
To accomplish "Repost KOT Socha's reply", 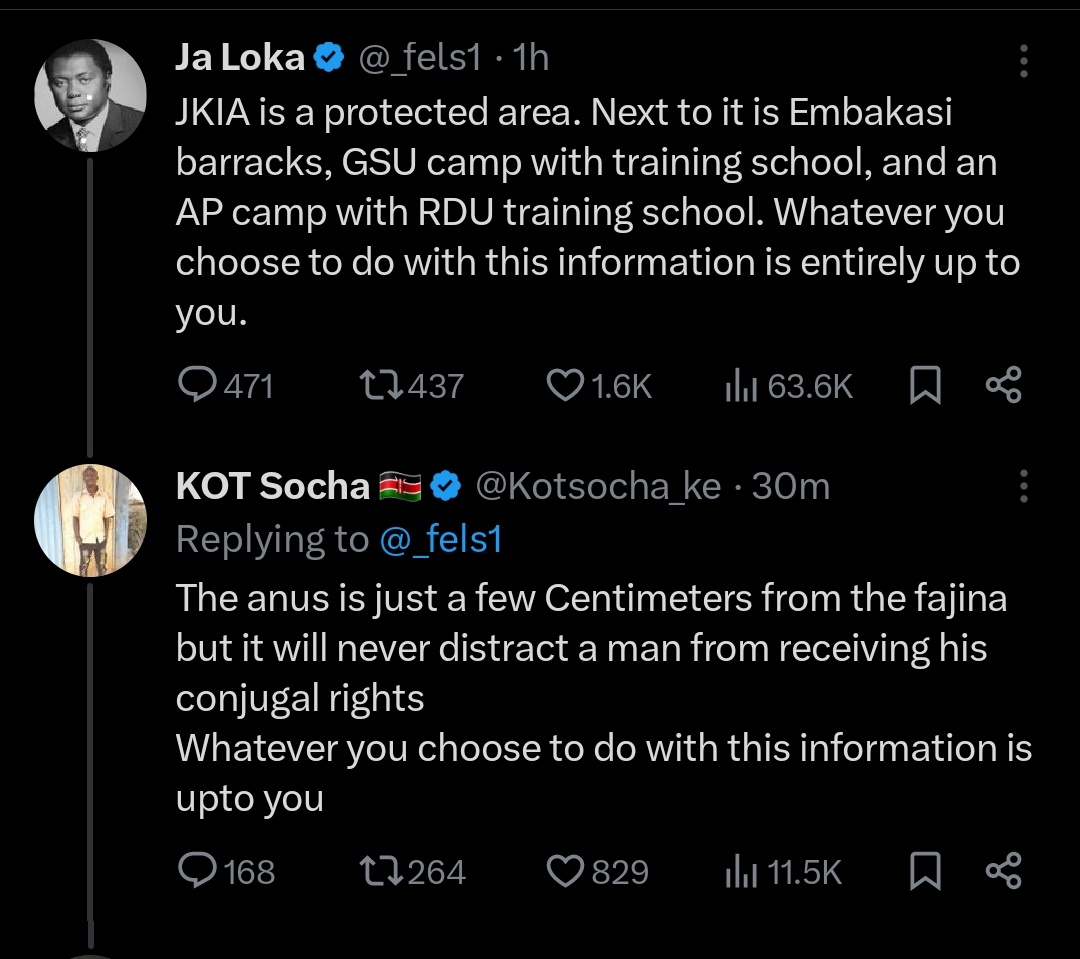I will [x=379, y=871].
